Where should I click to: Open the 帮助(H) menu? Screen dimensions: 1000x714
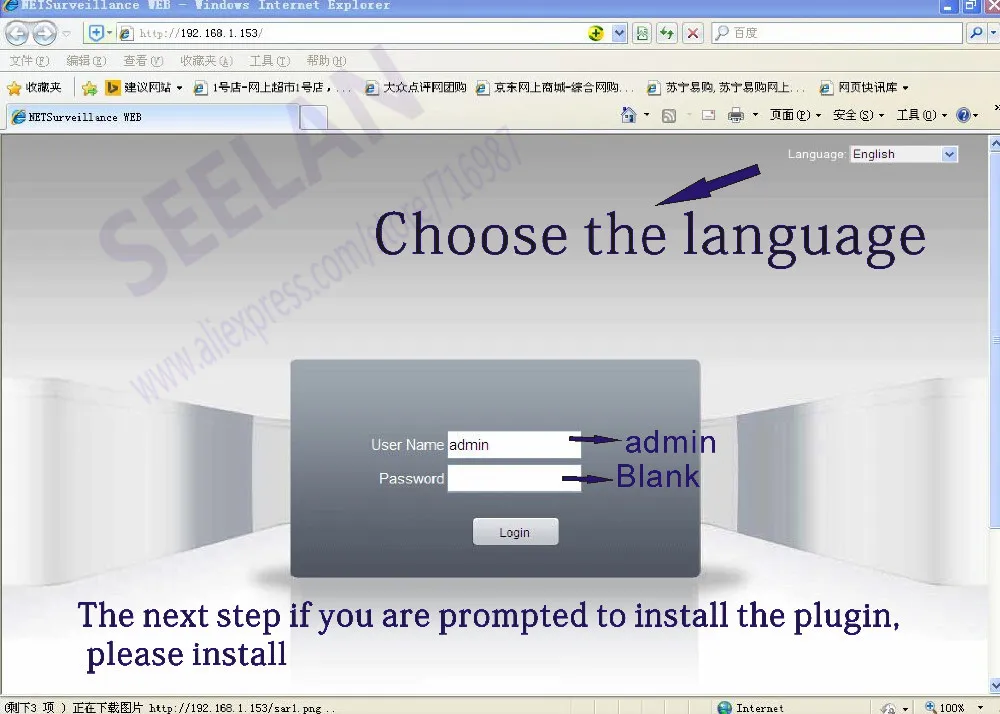tap(326, 61)
